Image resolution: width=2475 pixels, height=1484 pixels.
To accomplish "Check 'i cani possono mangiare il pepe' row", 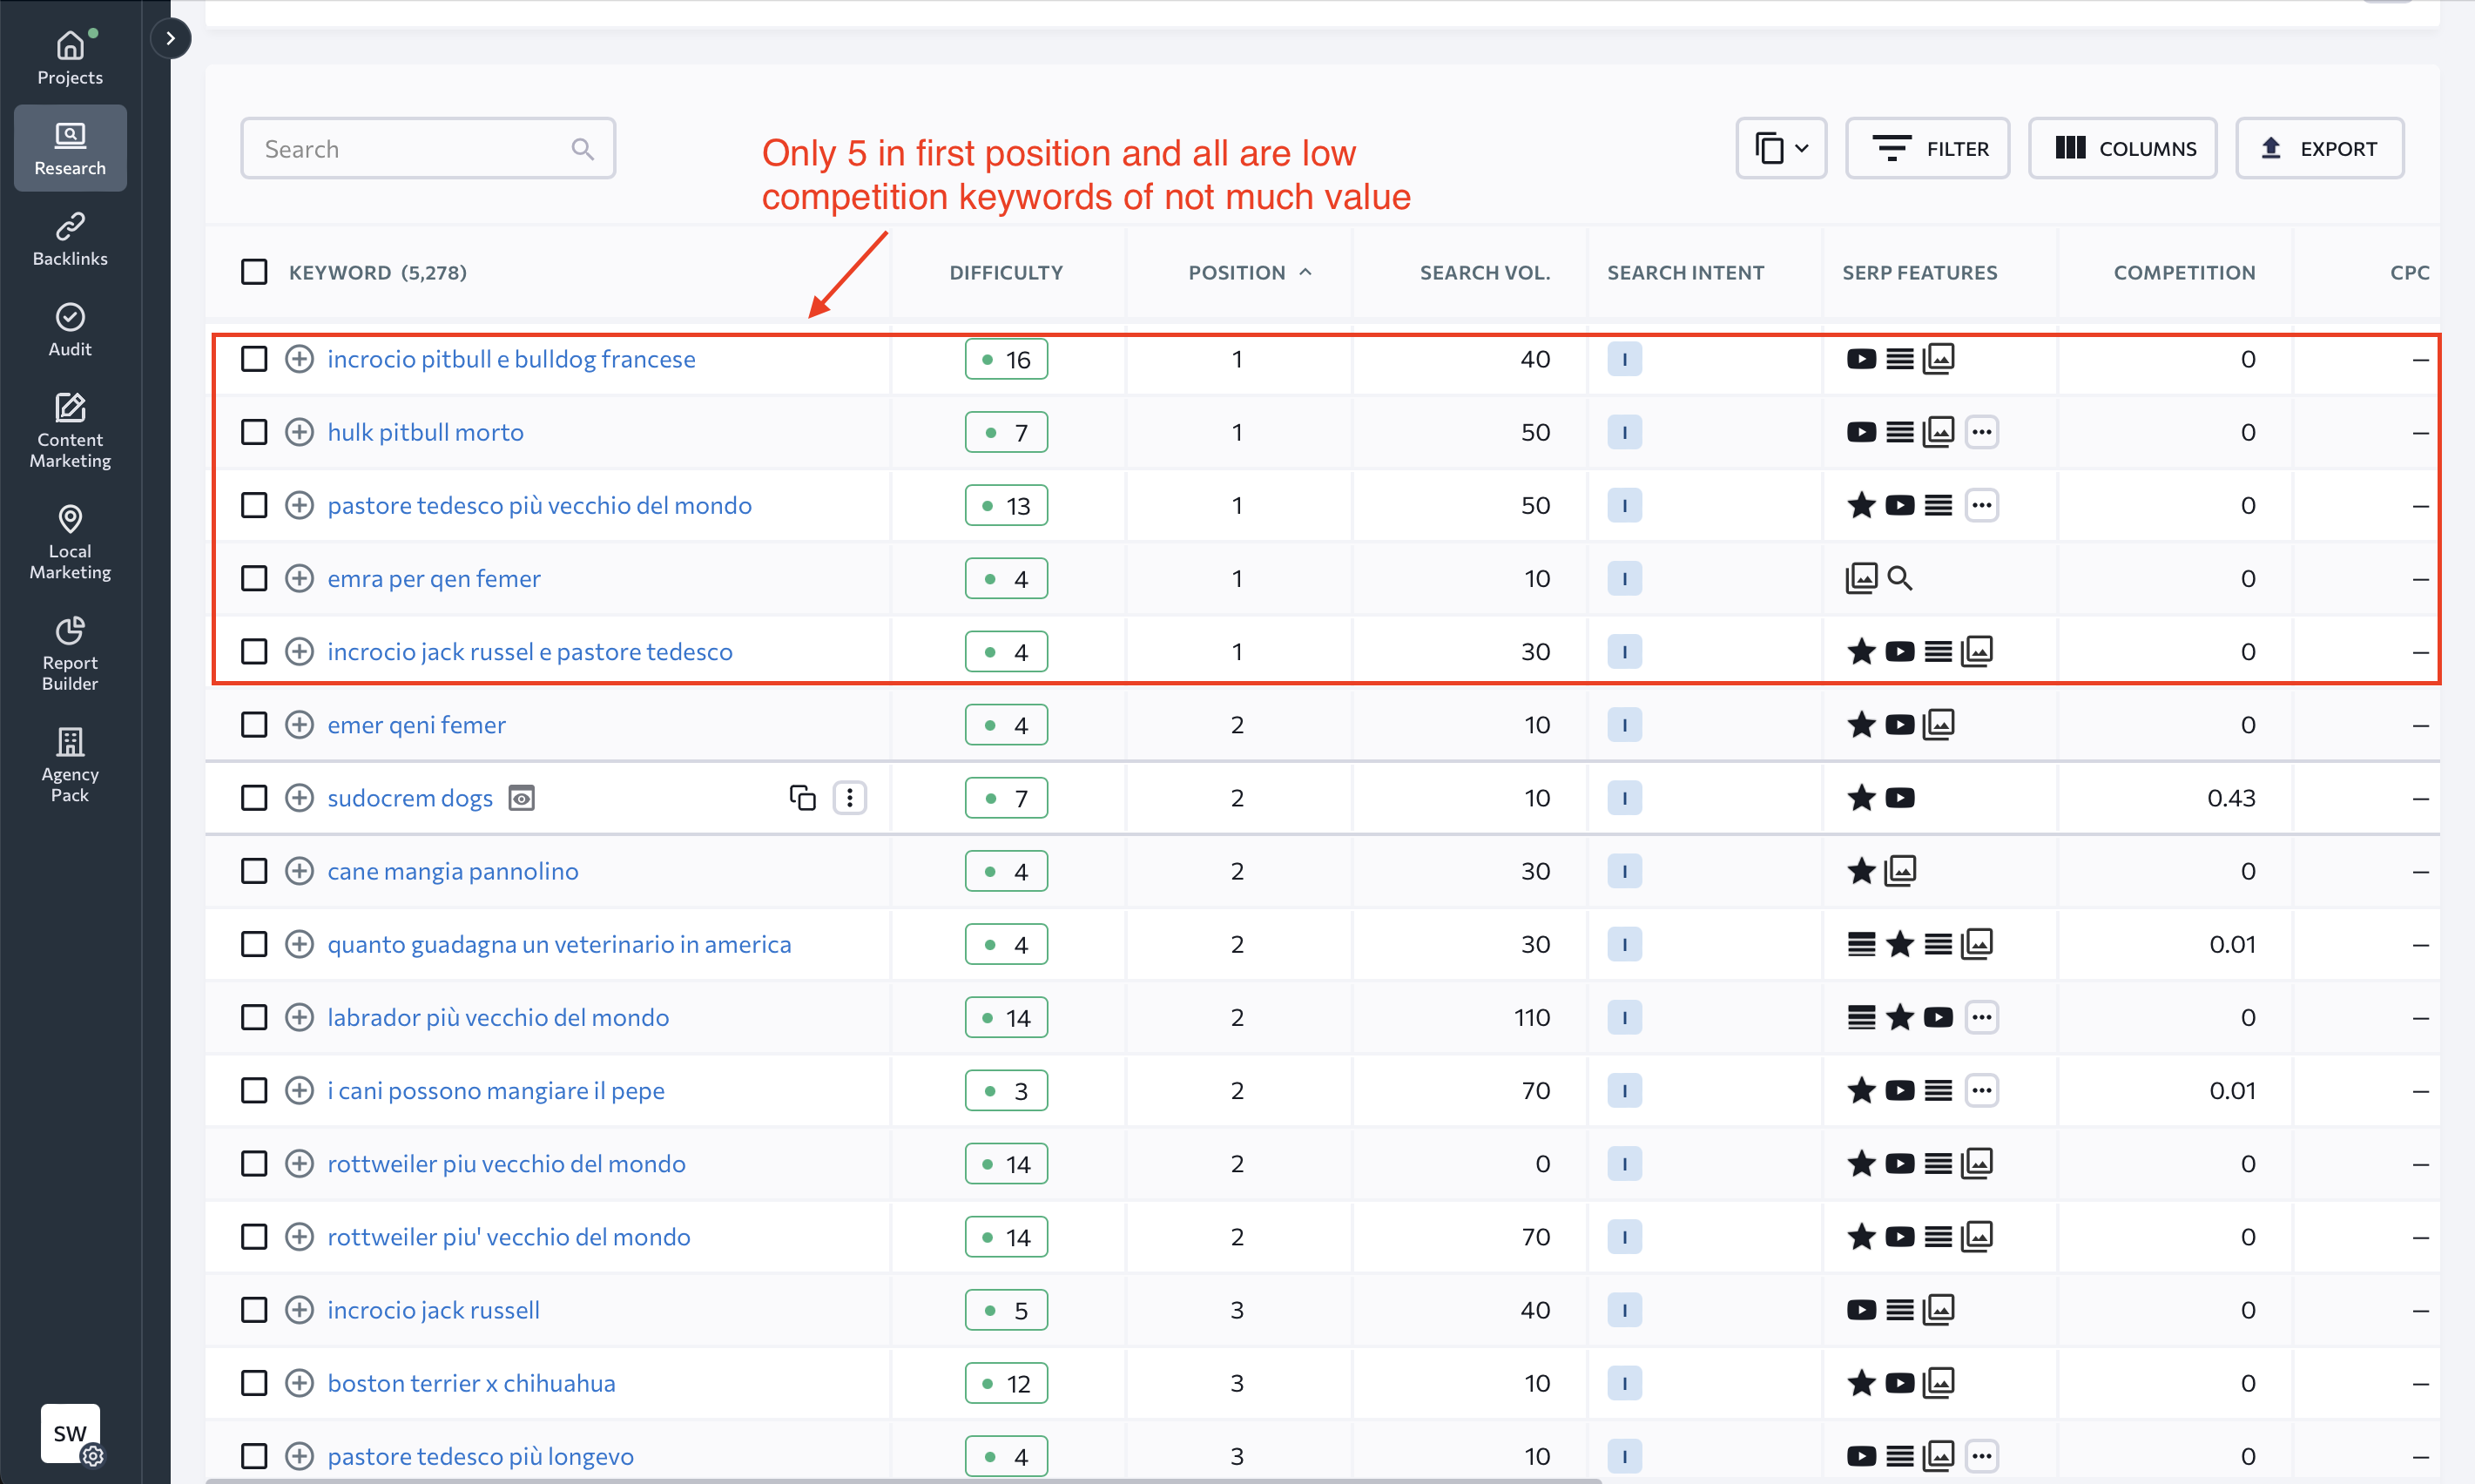I will click(254, 1090).
